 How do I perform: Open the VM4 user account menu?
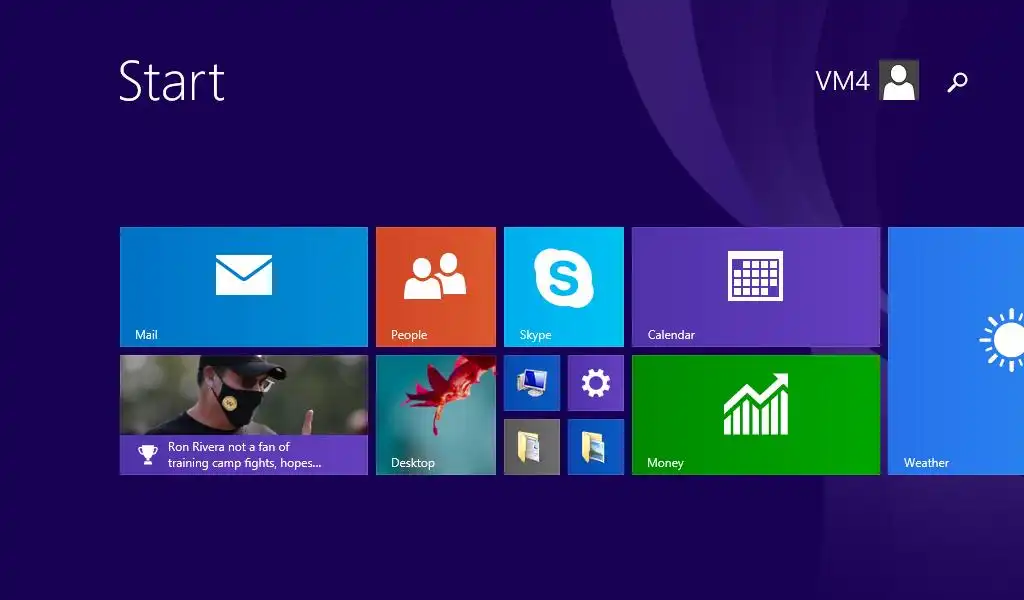[x=867, y=80]
